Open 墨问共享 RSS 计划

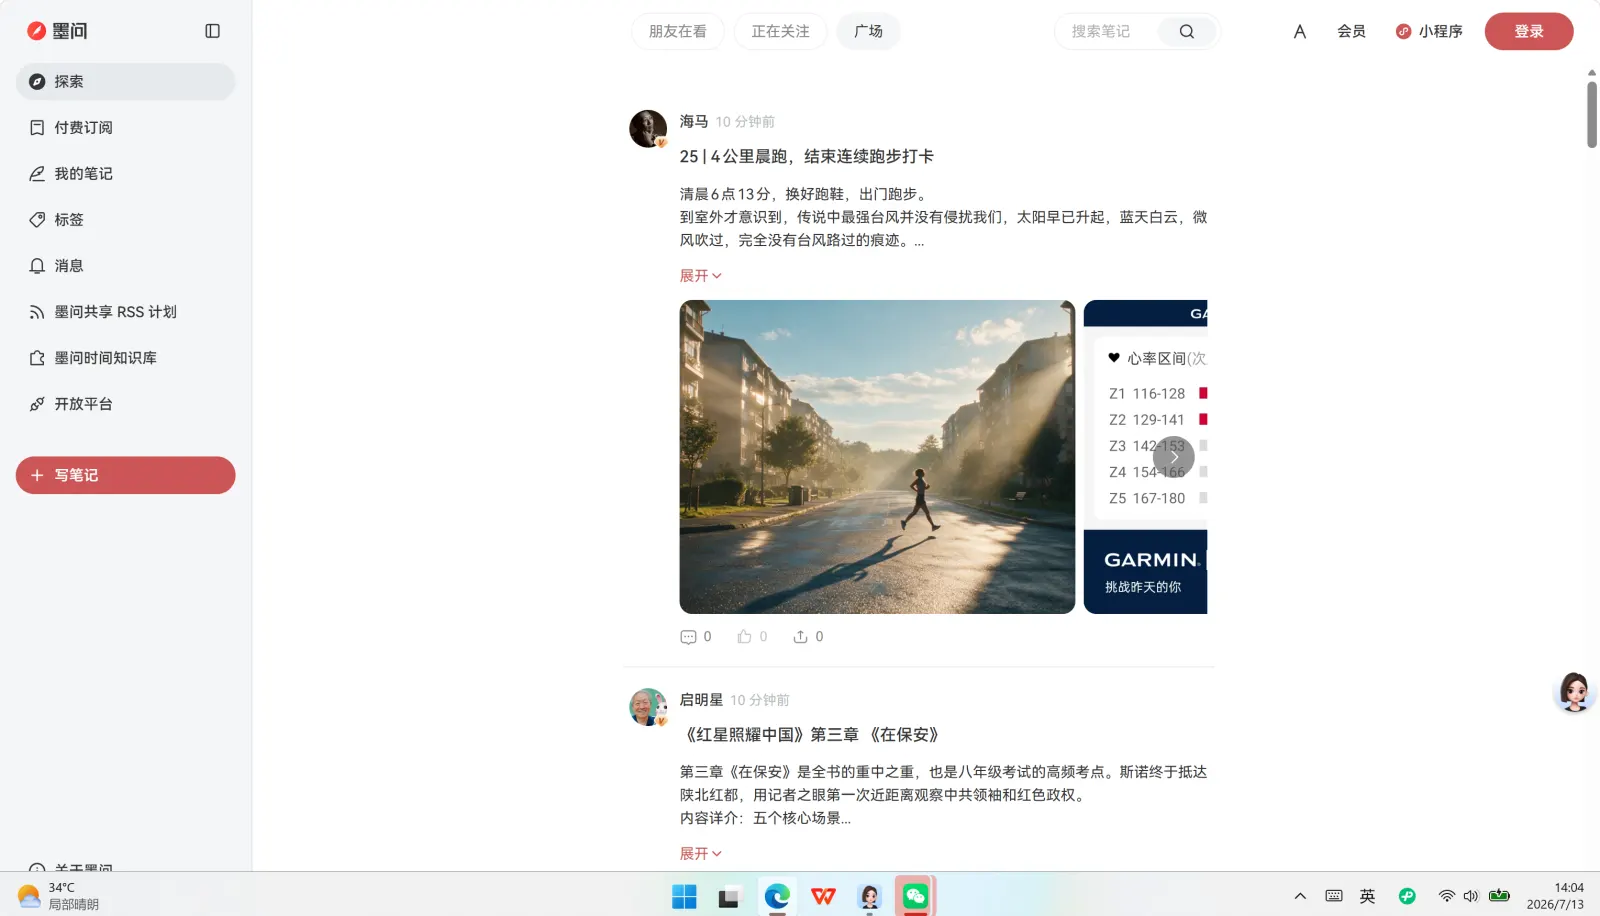click(x=125, y=312)
